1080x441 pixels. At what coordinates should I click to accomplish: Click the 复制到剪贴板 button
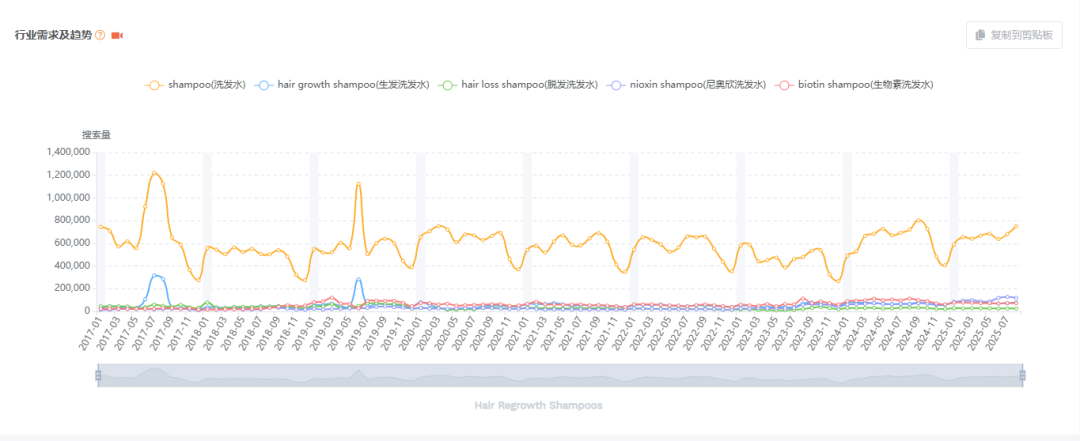click(1014, 35)
